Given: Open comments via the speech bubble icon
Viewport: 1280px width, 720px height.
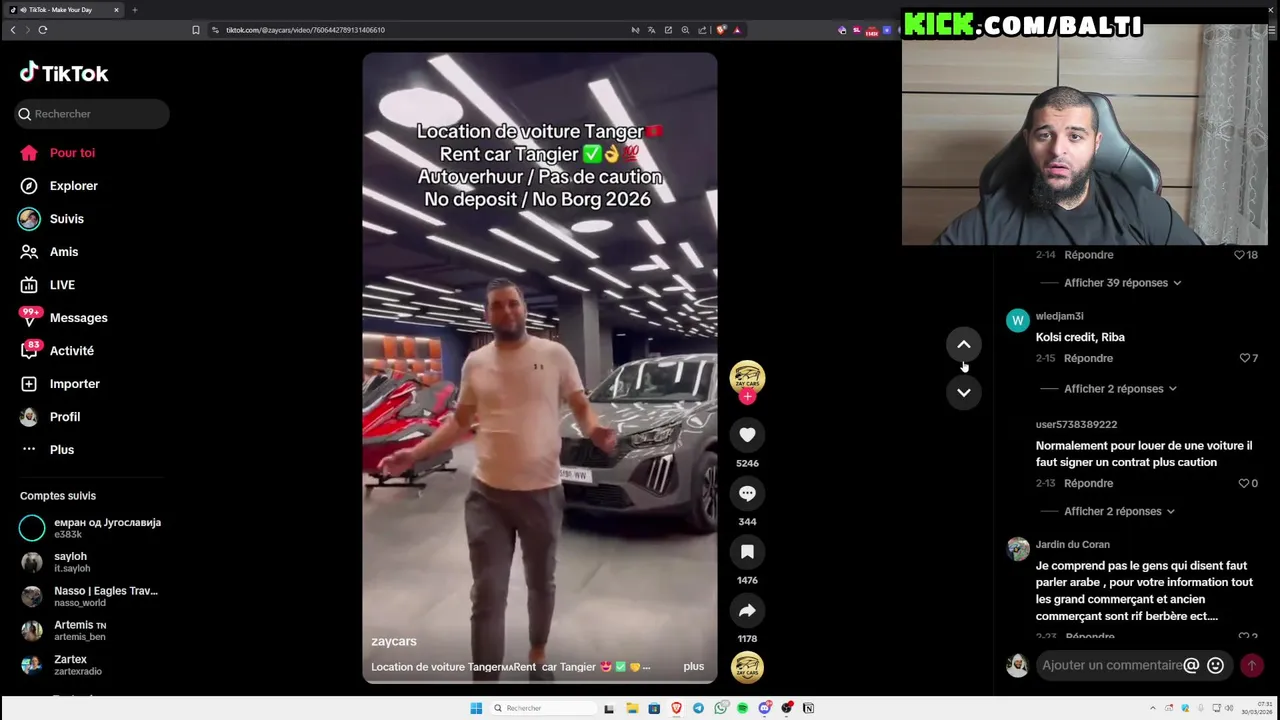Looking at the screenshot, I should [x=747, y=493].
